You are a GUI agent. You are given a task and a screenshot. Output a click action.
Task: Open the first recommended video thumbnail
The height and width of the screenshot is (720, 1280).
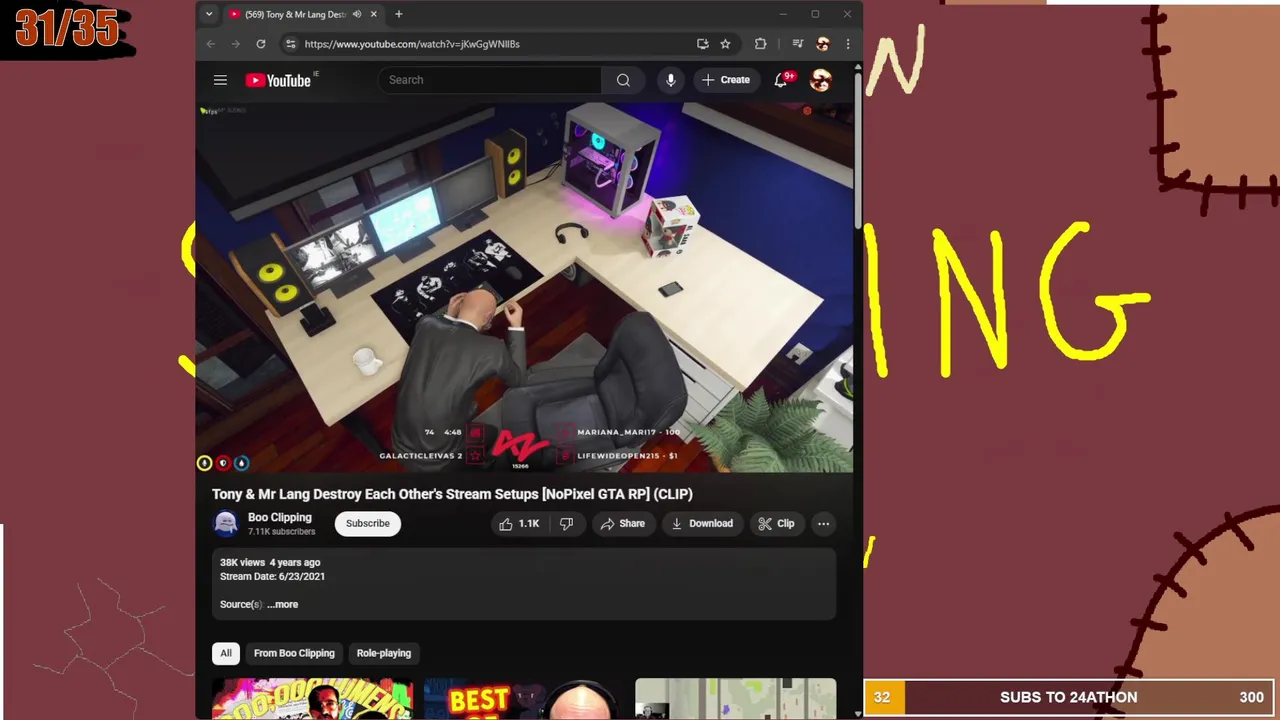(312, 699)
